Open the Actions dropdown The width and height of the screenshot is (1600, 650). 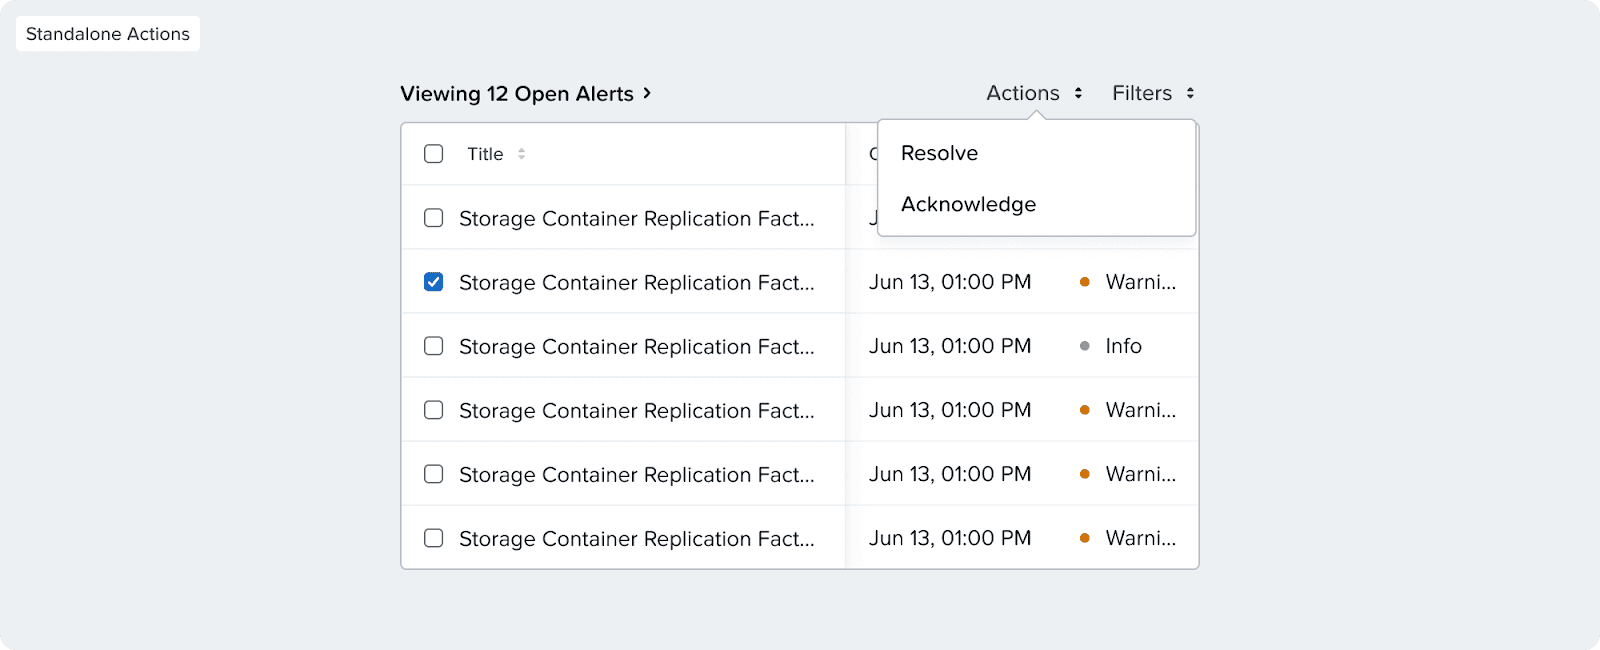coord(1023,93)
